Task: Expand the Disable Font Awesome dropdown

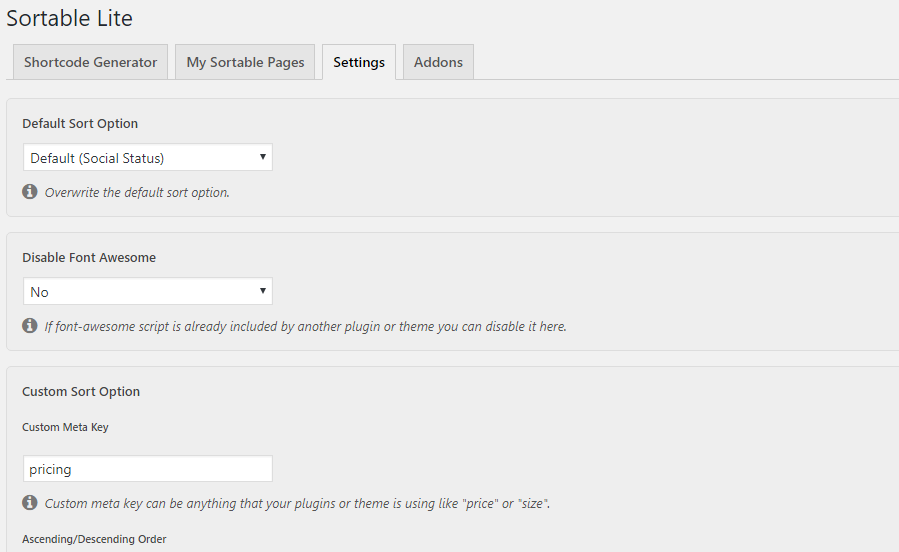Action: pos(148,291)
